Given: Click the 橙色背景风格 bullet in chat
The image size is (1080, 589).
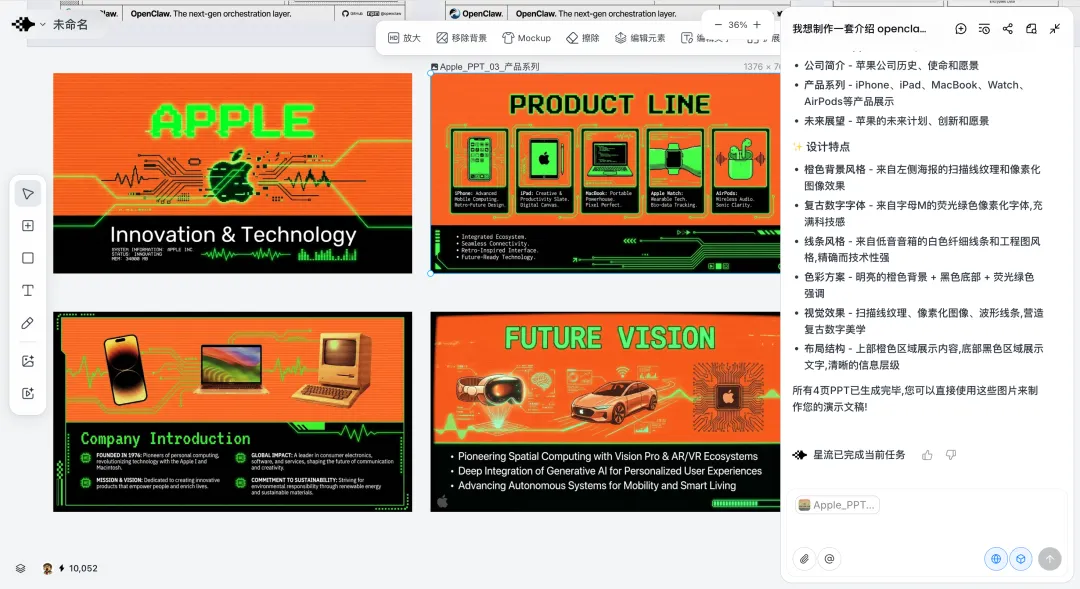Looking at the screenshot, I should coord(922,177).
